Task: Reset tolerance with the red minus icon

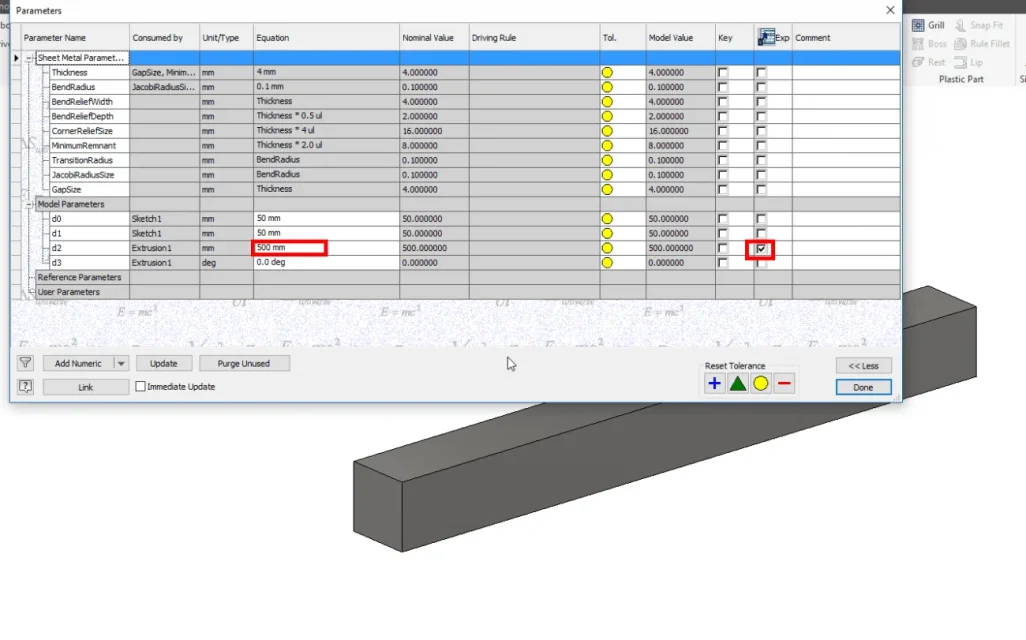Action: click(784, 383)
